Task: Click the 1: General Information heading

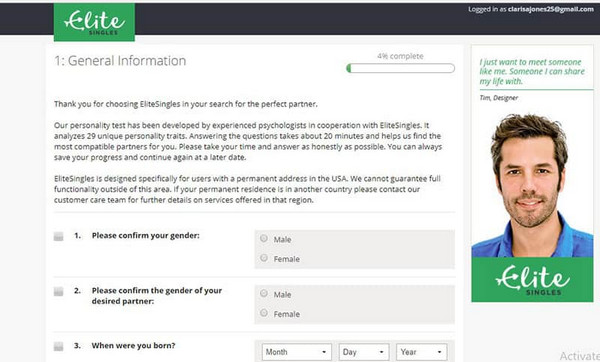Action: (120, 60)
